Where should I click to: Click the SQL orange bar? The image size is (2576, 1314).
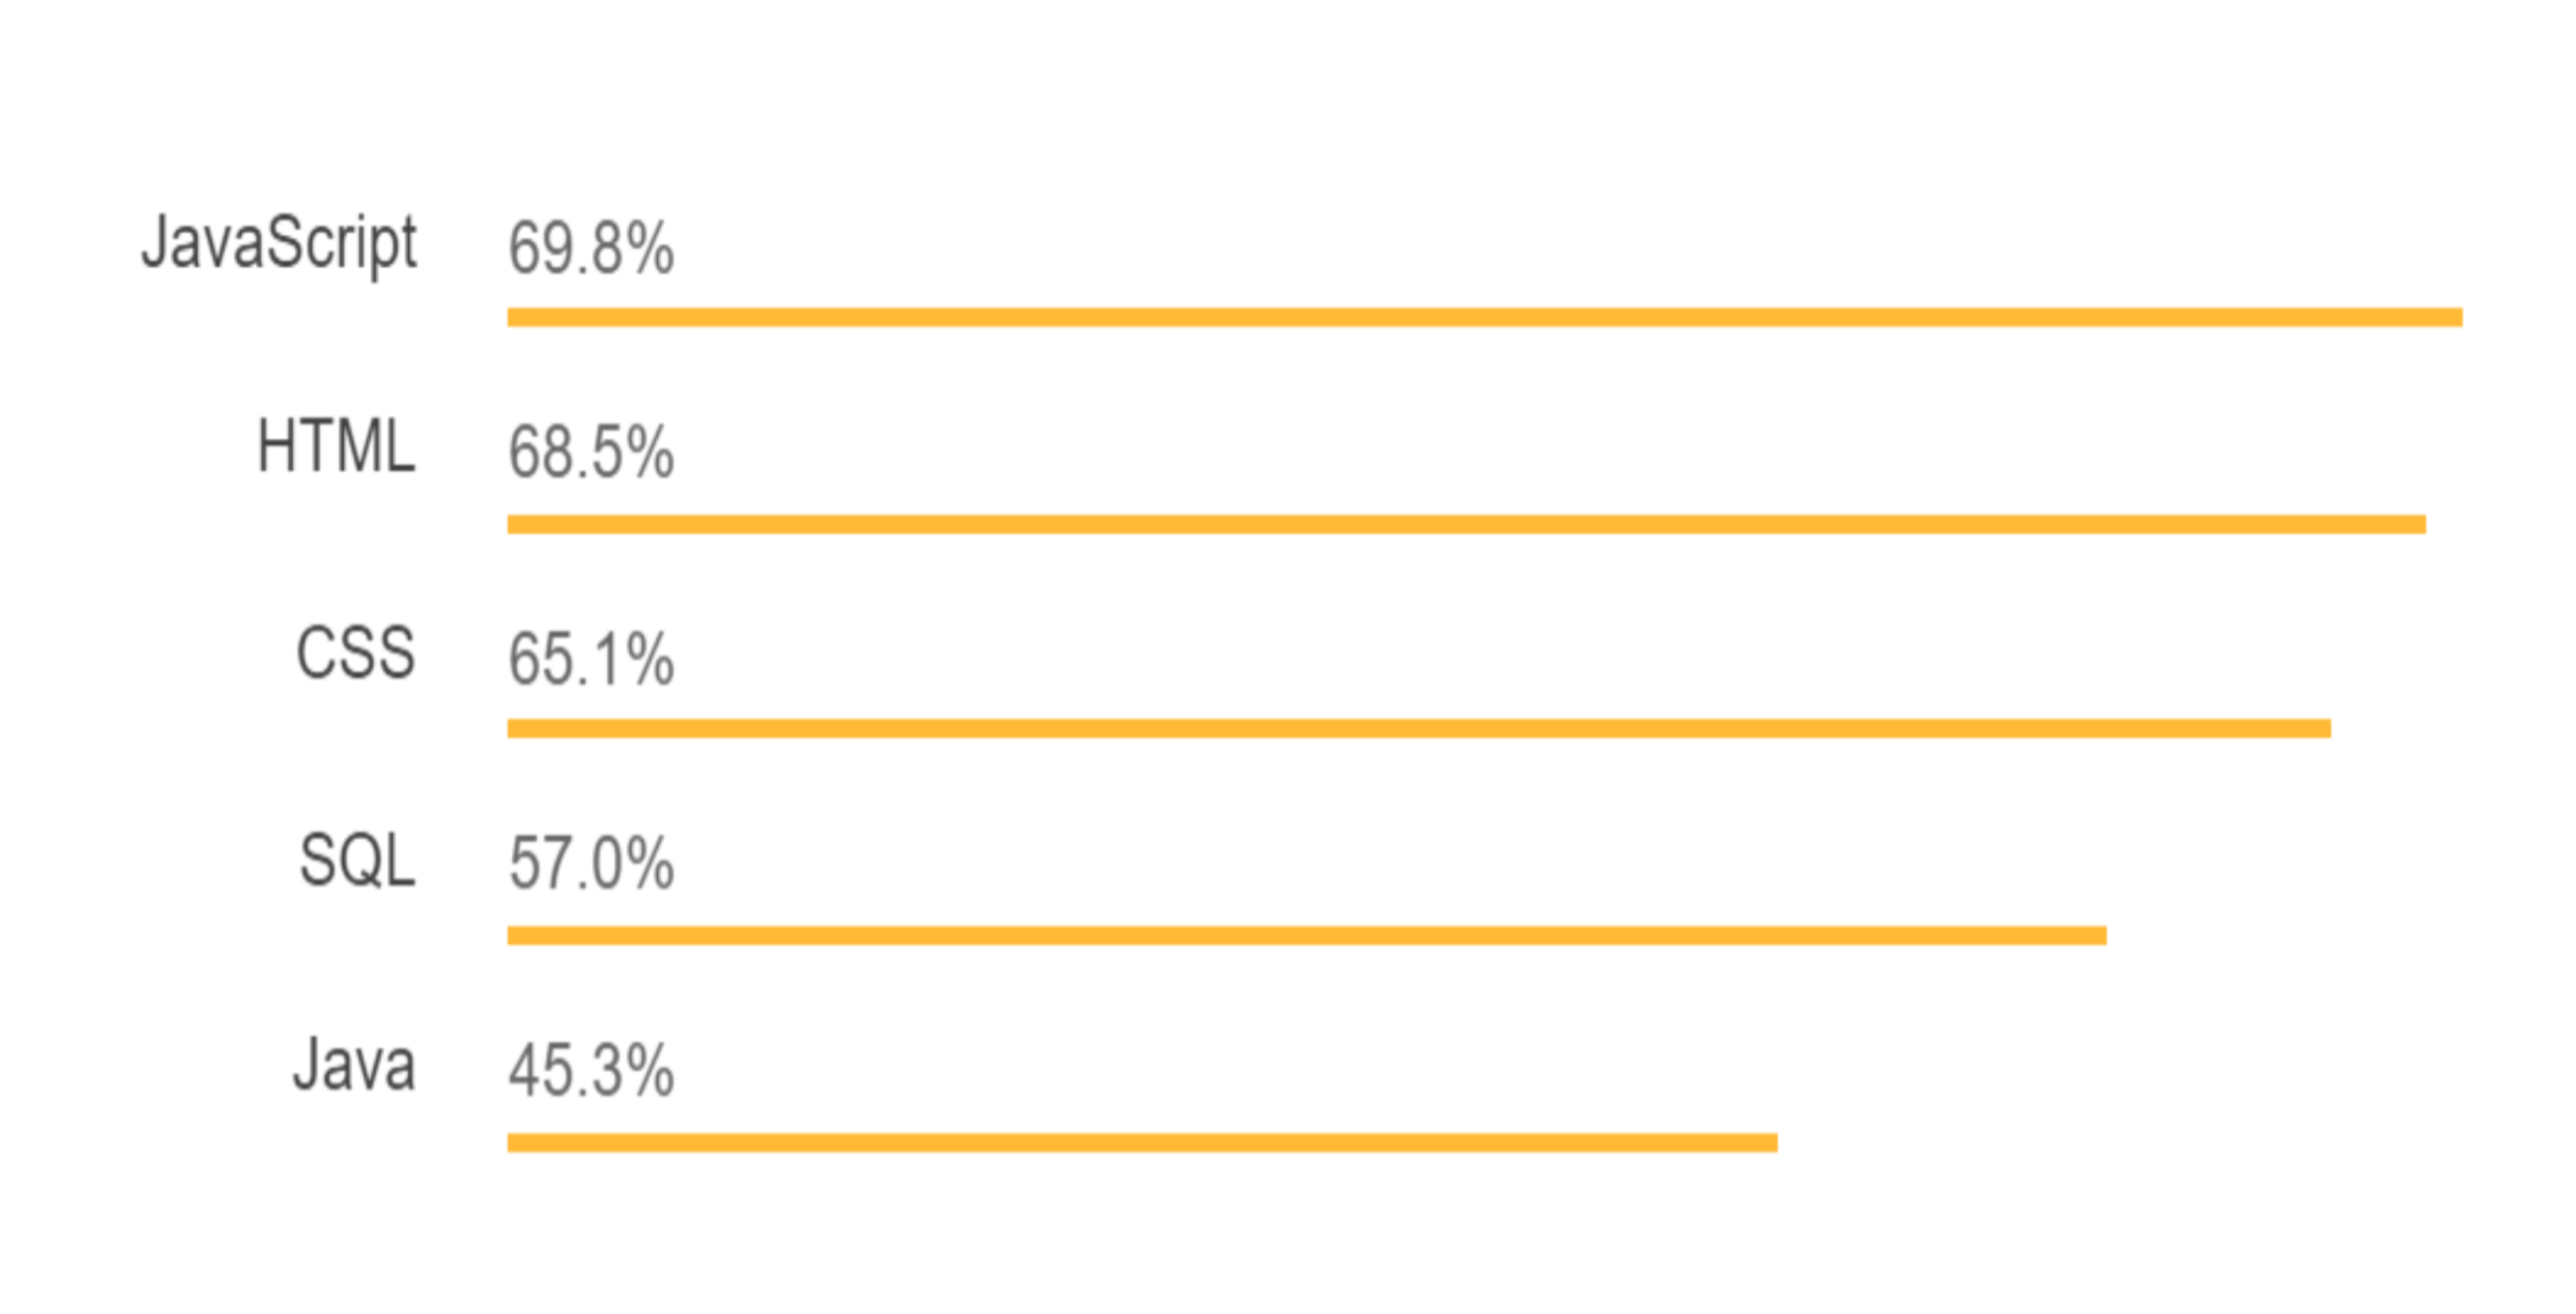1307,935
